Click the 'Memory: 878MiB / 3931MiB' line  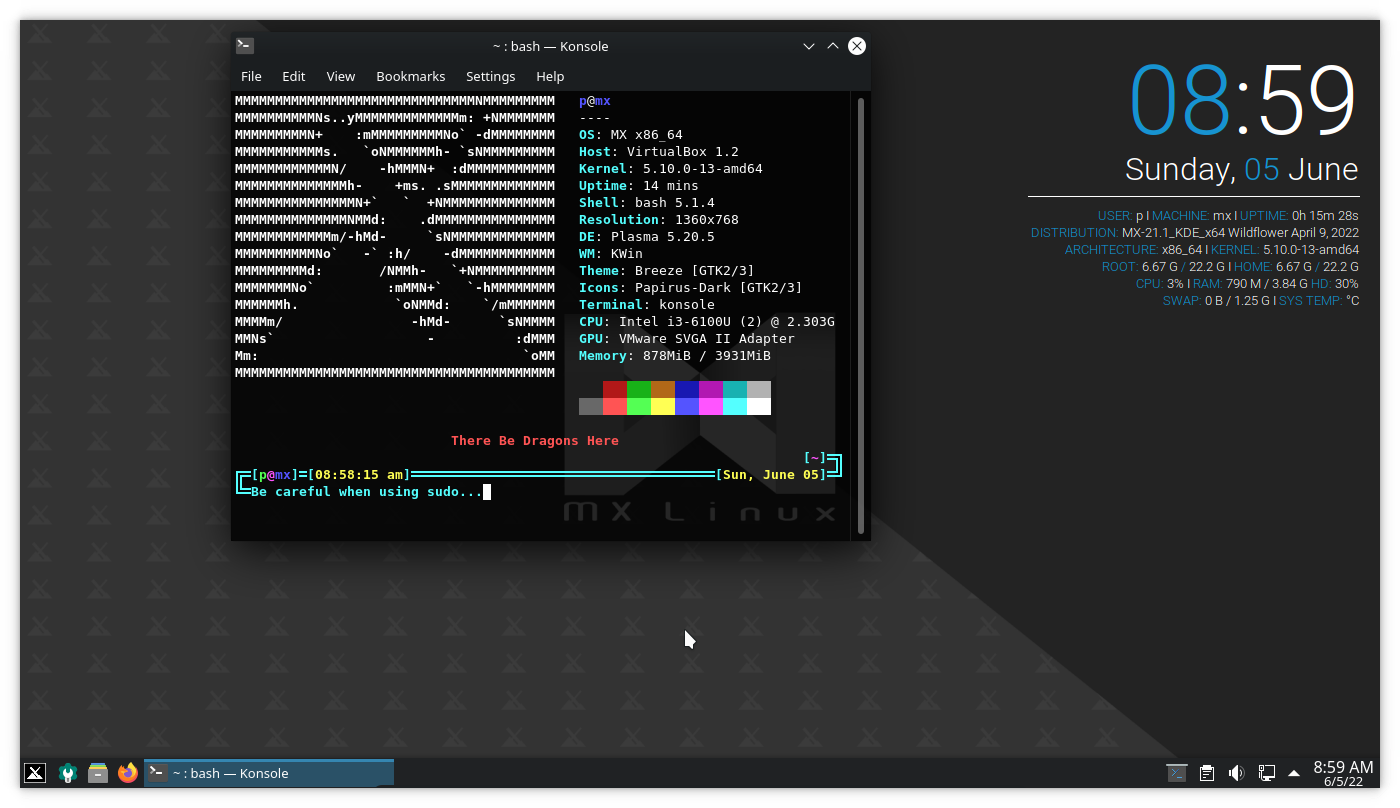pyautogui.click(x=675, y=356)
